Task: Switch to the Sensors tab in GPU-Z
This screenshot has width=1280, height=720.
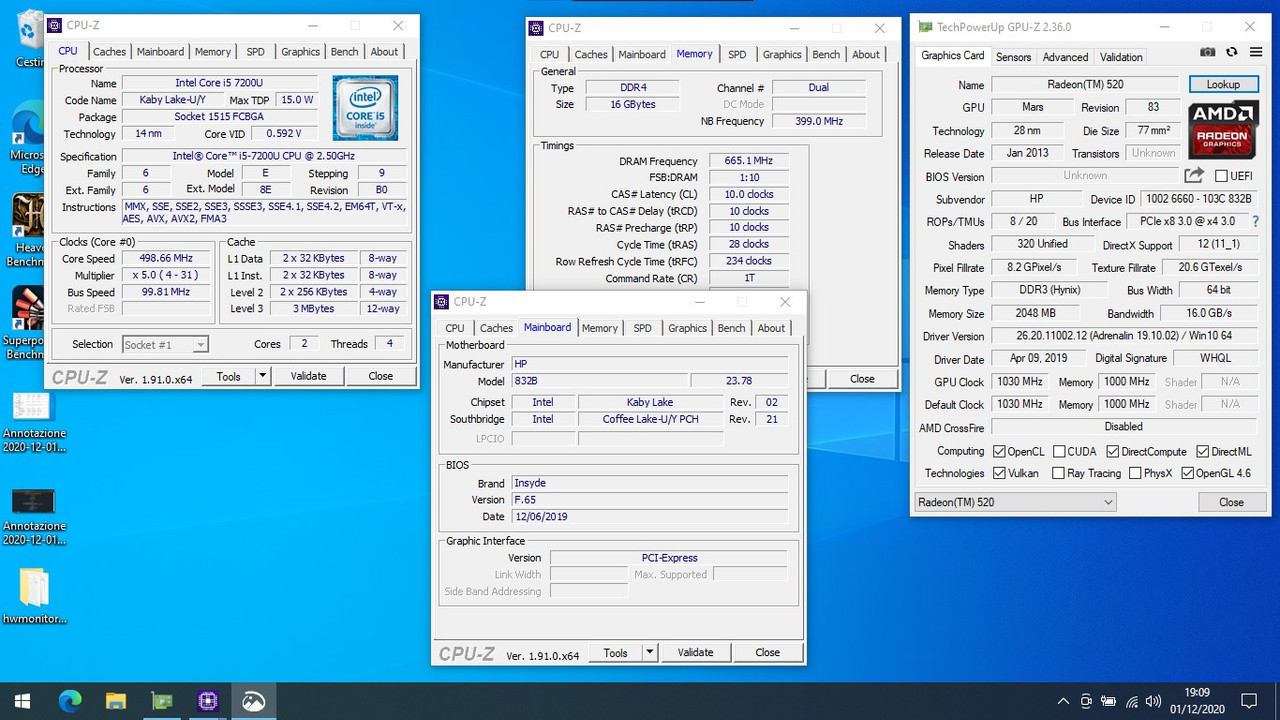Action: 1013,57
